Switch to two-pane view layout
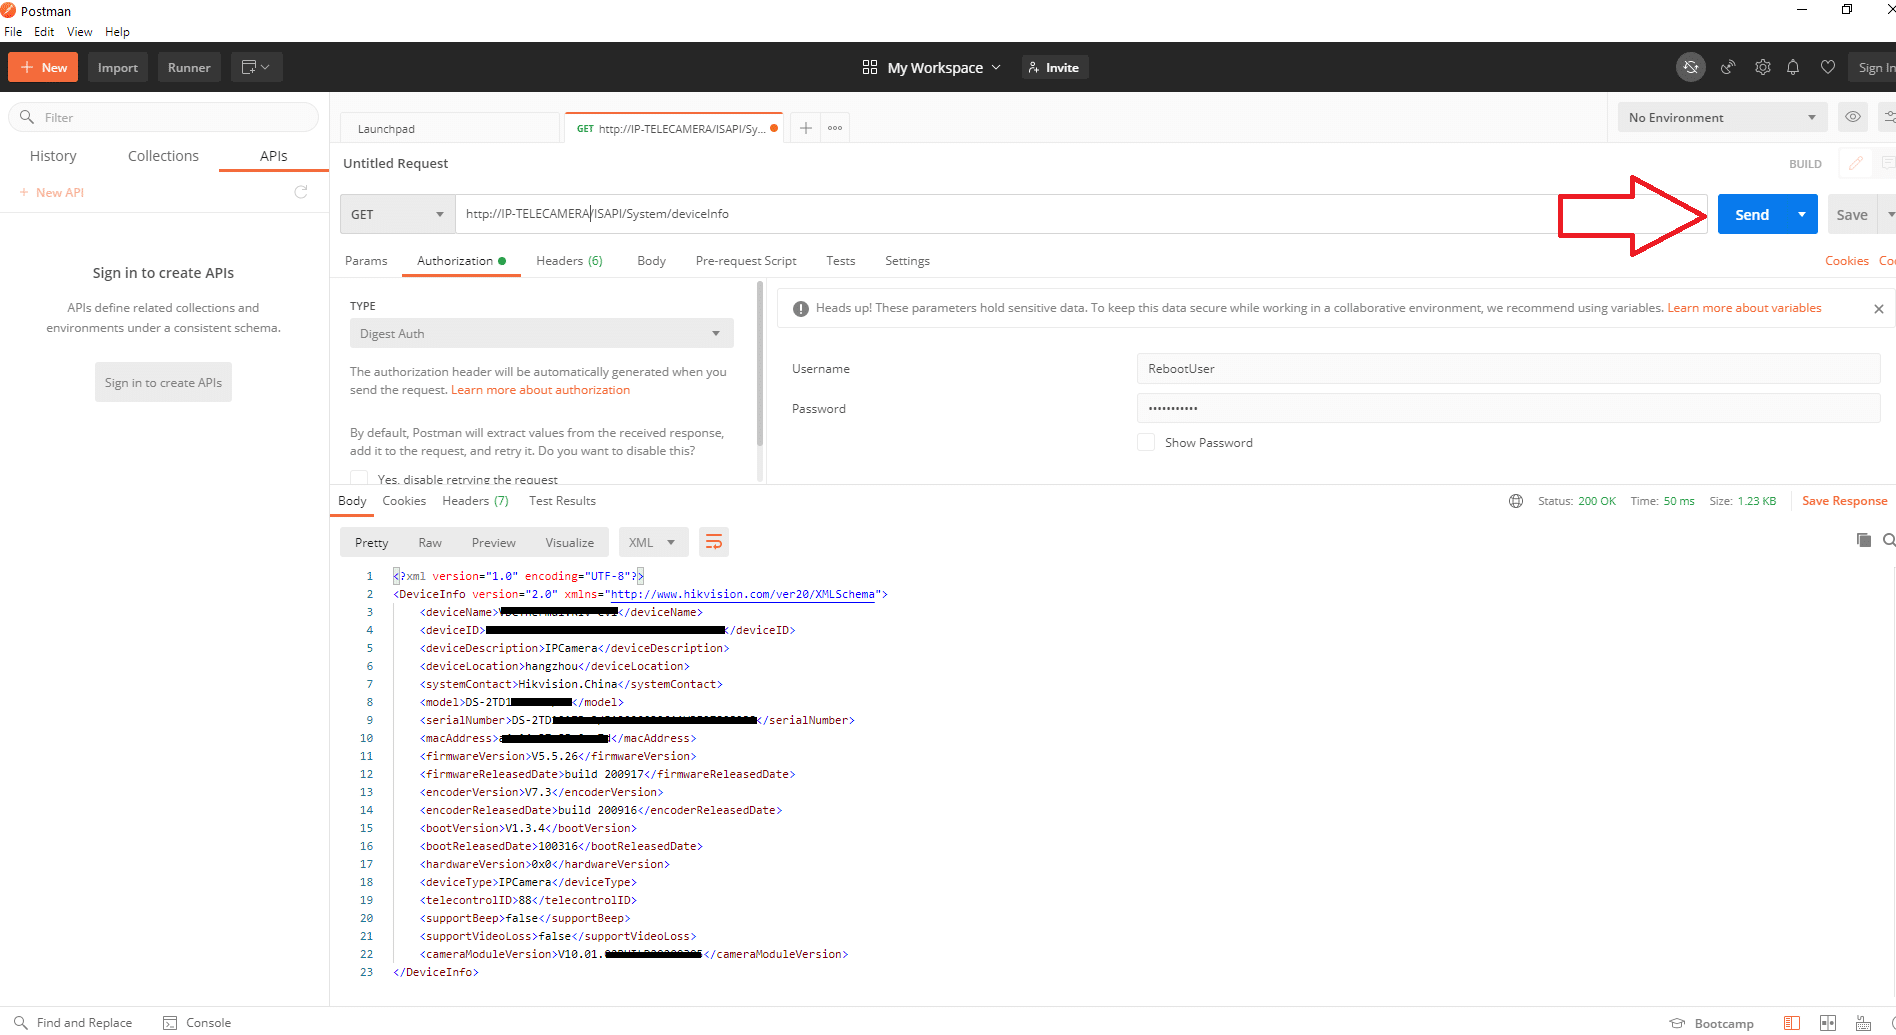1896x1035 pixels. [1828, 1023]
